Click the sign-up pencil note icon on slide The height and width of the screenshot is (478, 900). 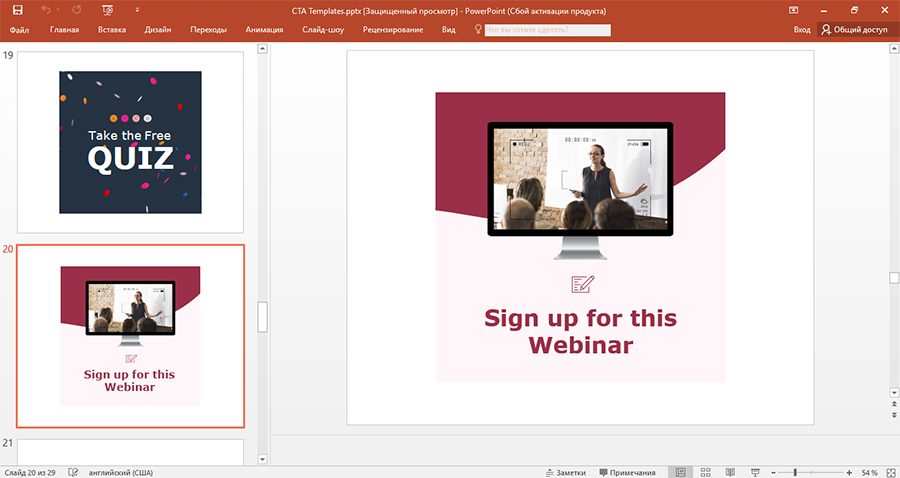coord(583,284)
